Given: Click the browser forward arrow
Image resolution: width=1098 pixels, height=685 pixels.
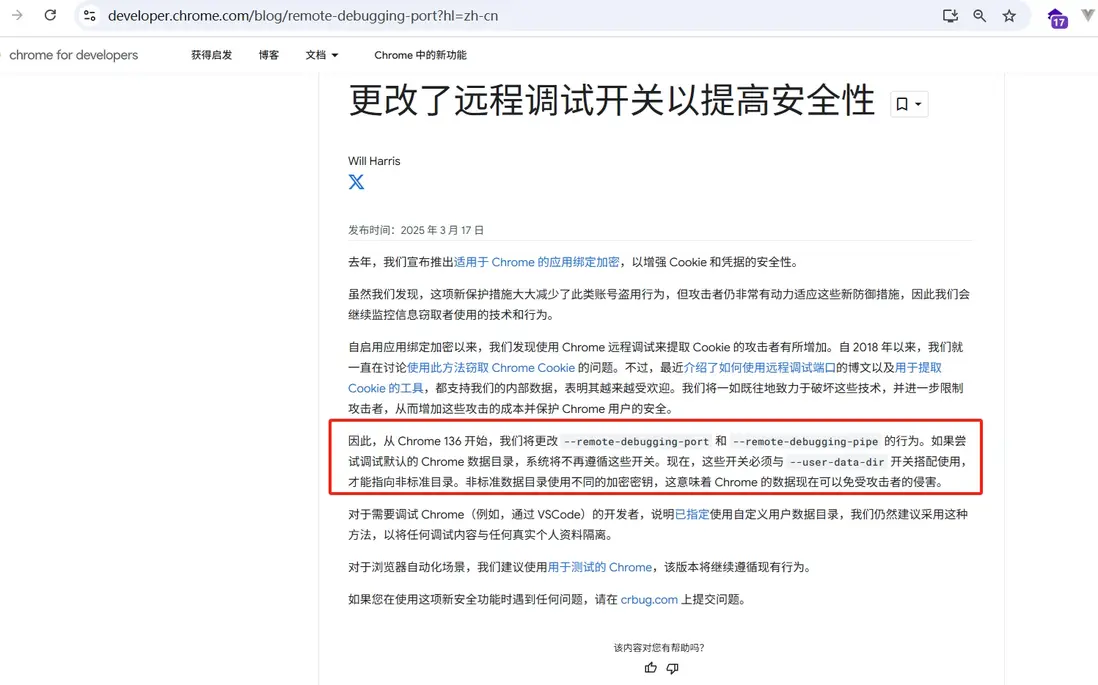Looking at the screenshot, I should [18, 15].
